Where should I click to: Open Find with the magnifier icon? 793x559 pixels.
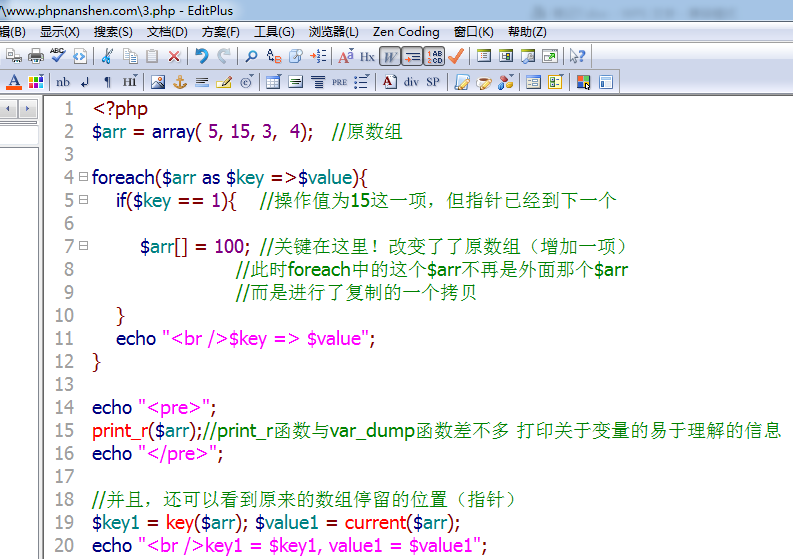[x=251, y=56]
